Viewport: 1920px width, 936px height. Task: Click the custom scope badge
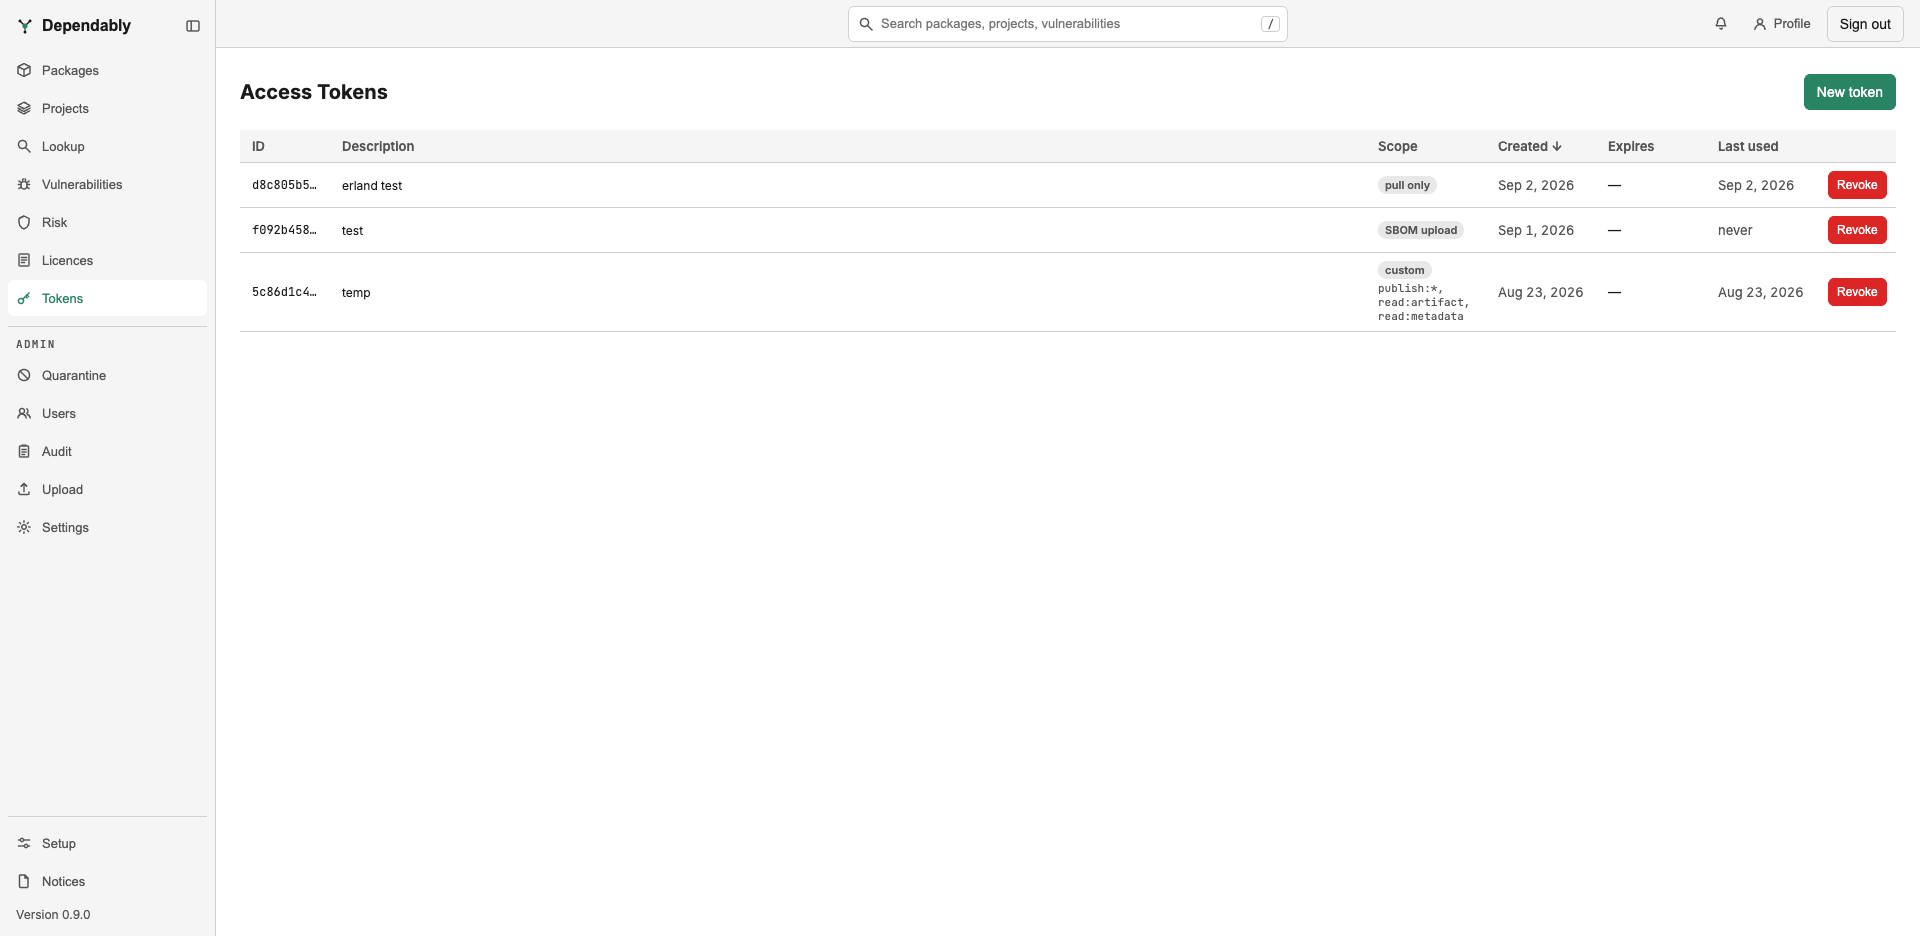(1405, 270)
